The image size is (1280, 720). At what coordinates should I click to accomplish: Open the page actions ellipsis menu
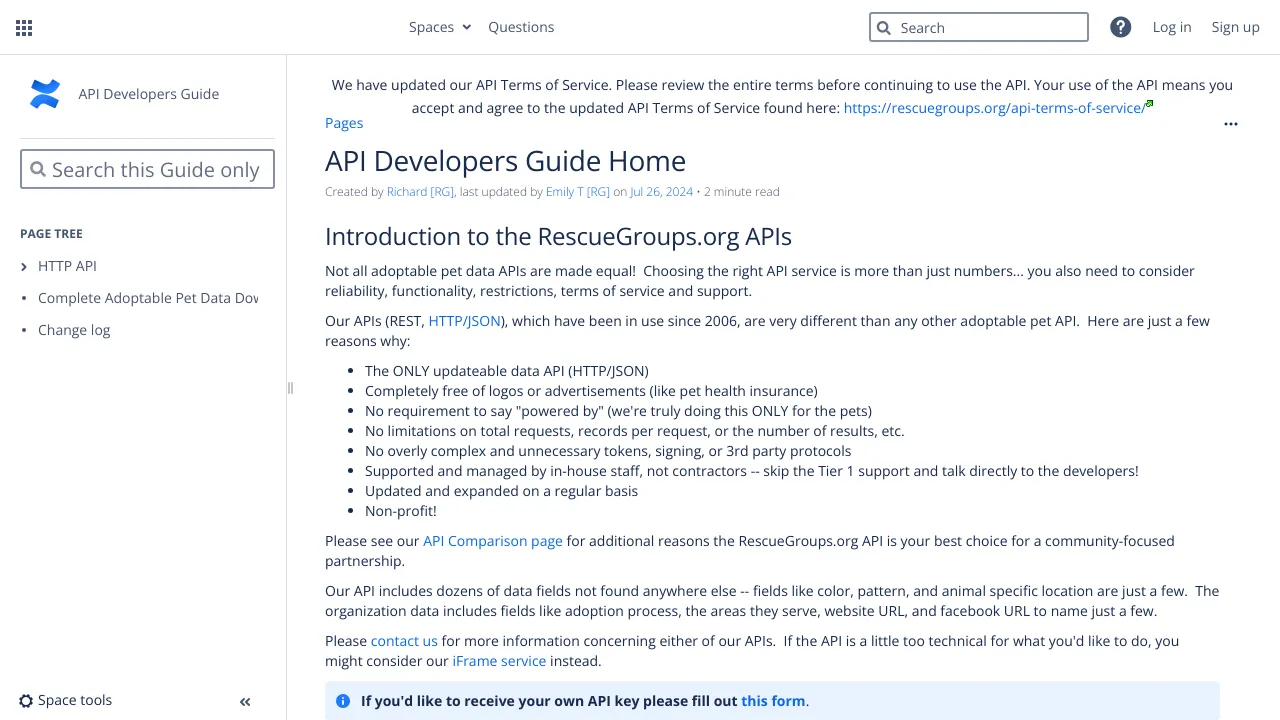(x=1231, y=124)
